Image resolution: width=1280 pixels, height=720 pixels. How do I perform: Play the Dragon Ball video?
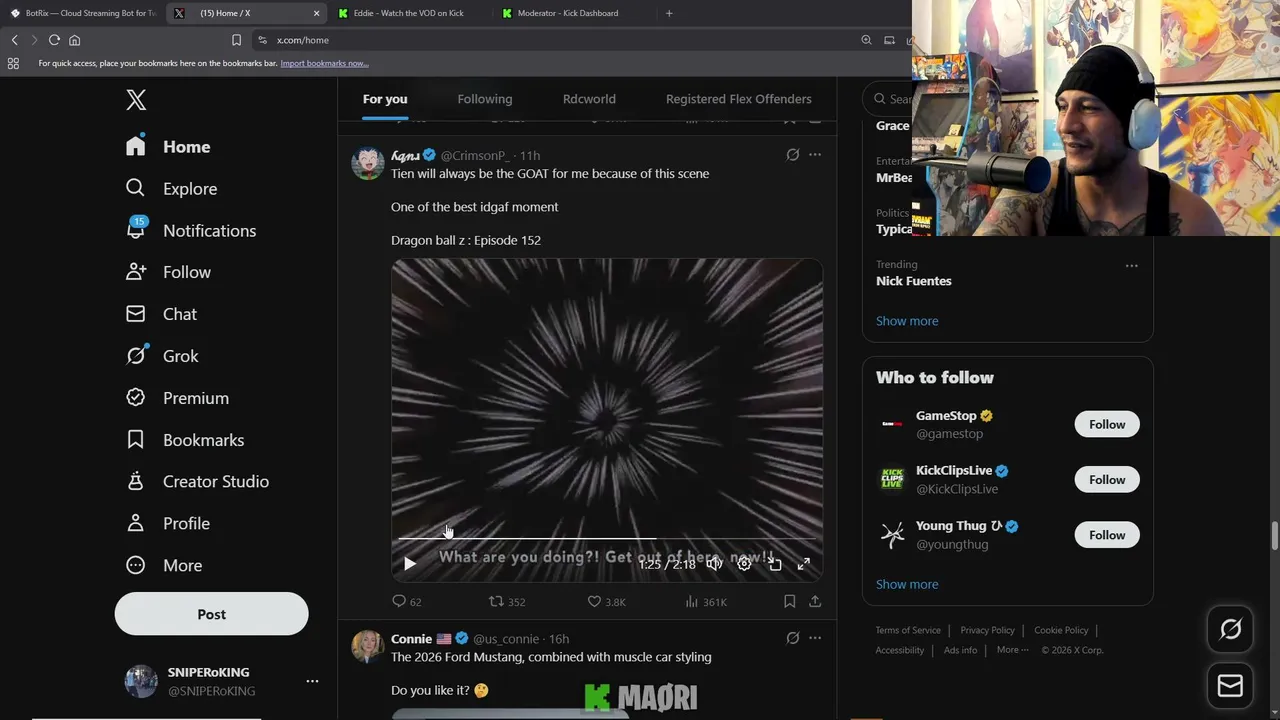click(x=409, y=564)
